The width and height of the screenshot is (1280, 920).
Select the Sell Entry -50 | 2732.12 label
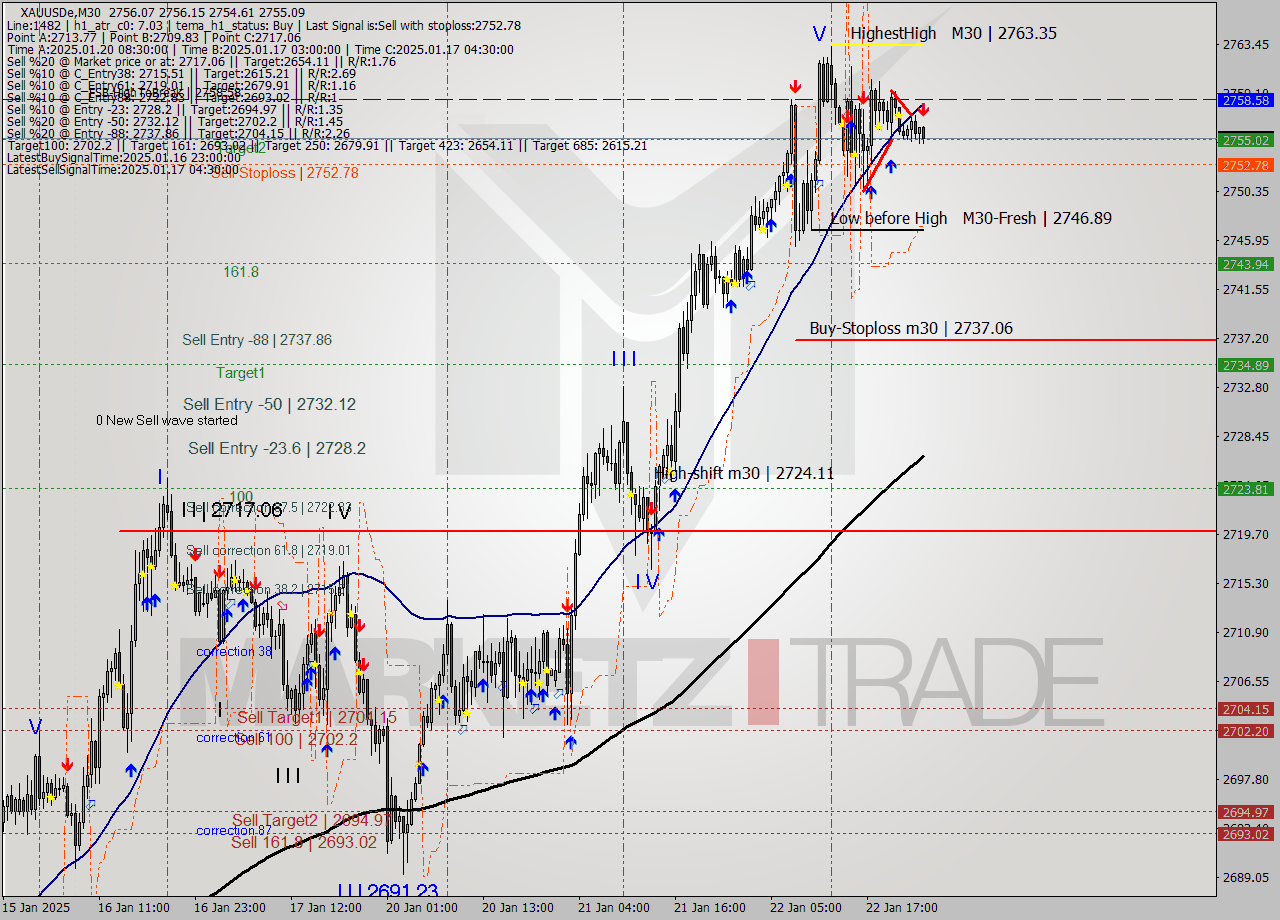coord(269,404)
